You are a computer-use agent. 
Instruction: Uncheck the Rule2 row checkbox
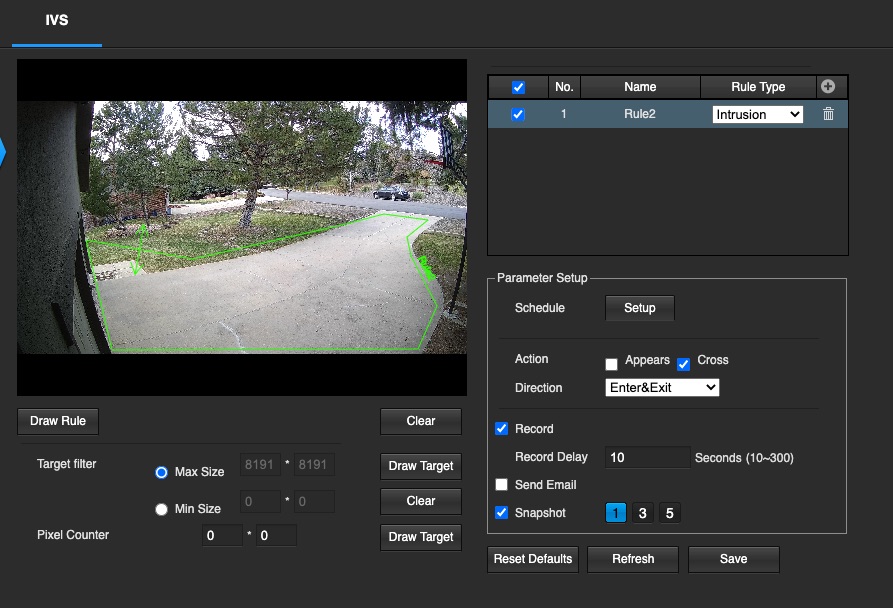518,114
